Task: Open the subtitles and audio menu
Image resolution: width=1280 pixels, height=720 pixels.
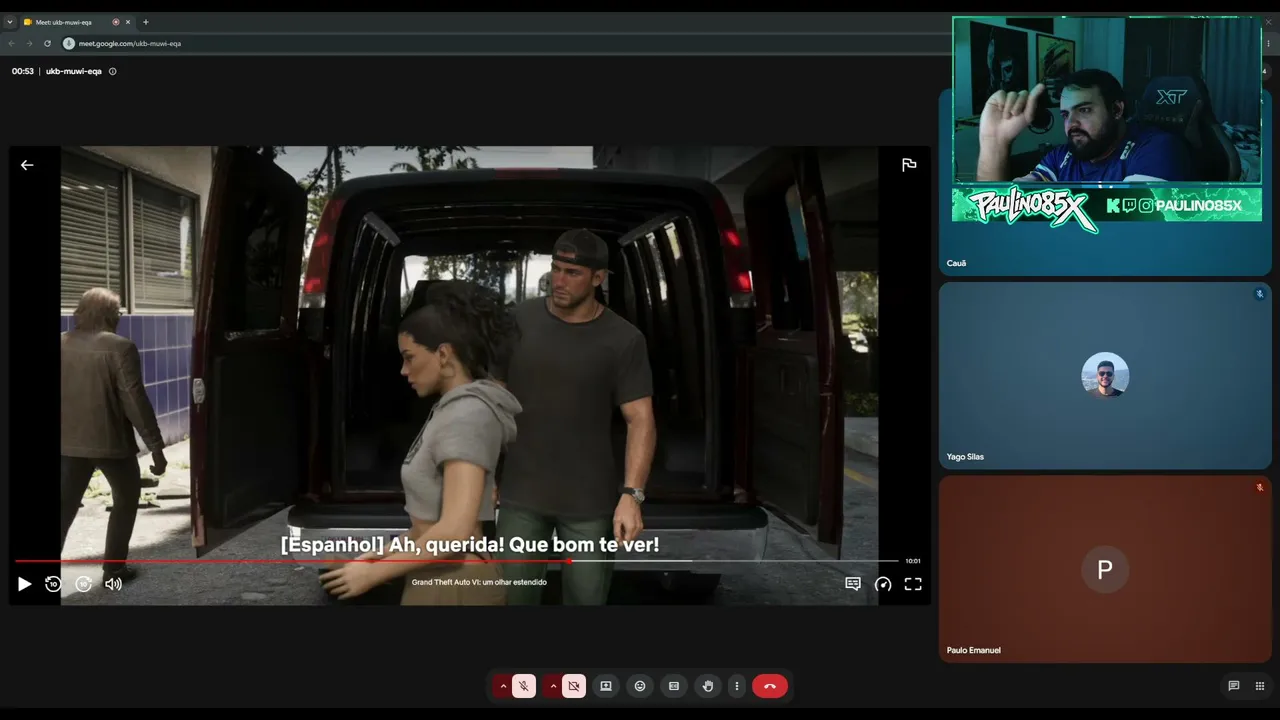Action: [853, 584]
